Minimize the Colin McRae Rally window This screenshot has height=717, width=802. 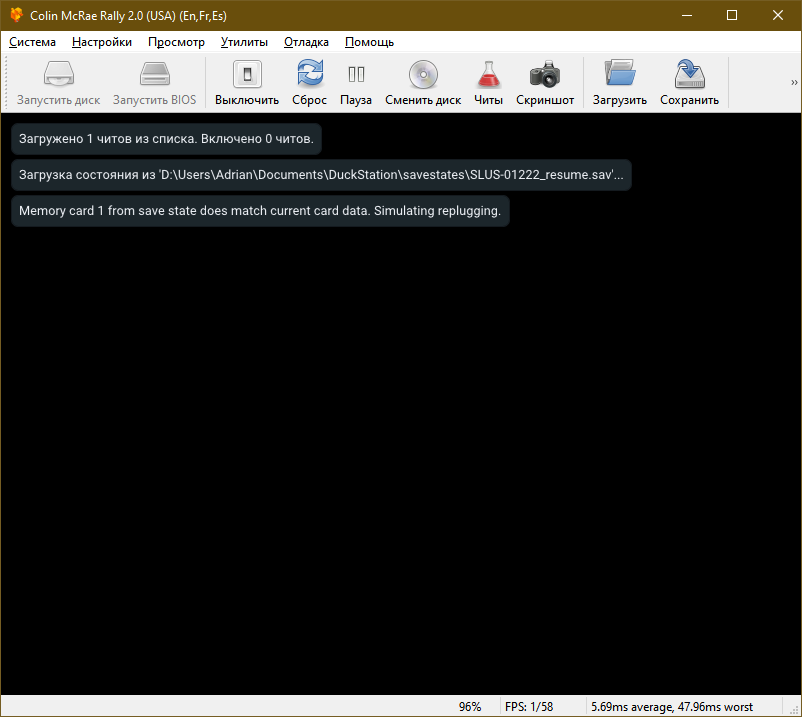point(687,15)
